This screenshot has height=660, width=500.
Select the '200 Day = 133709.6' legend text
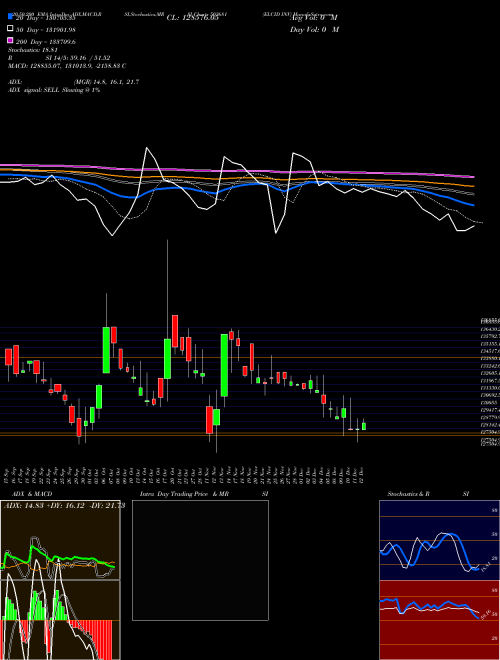(46, 42)
